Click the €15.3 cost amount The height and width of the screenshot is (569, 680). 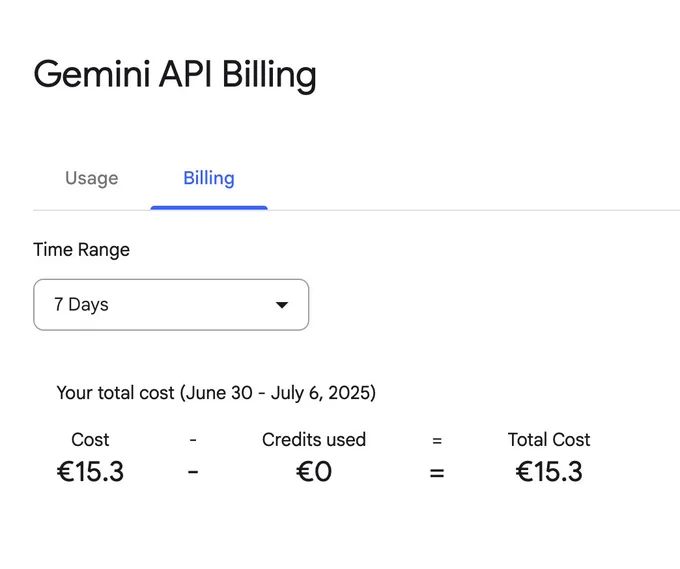(90, 471)
